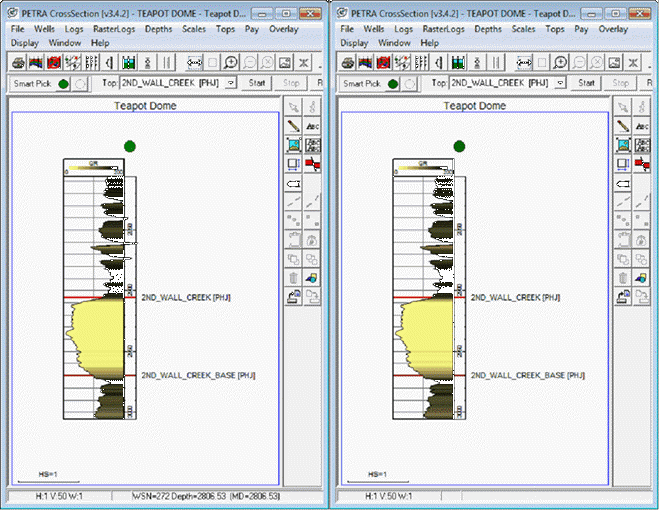659x510 pixels.
Task: Open File menu in left window
Action: pos(17,29)
